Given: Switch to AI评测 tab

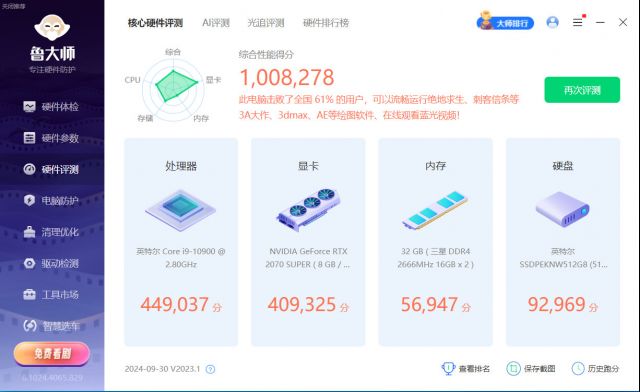Looking at the screenshot, I should click(216, 23).
